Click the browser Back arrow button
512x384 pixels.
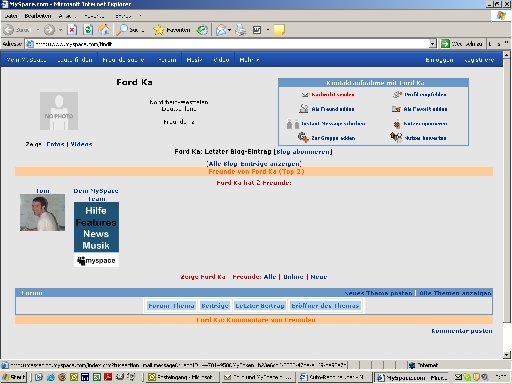pyautogui.click(x=9, y=30)
